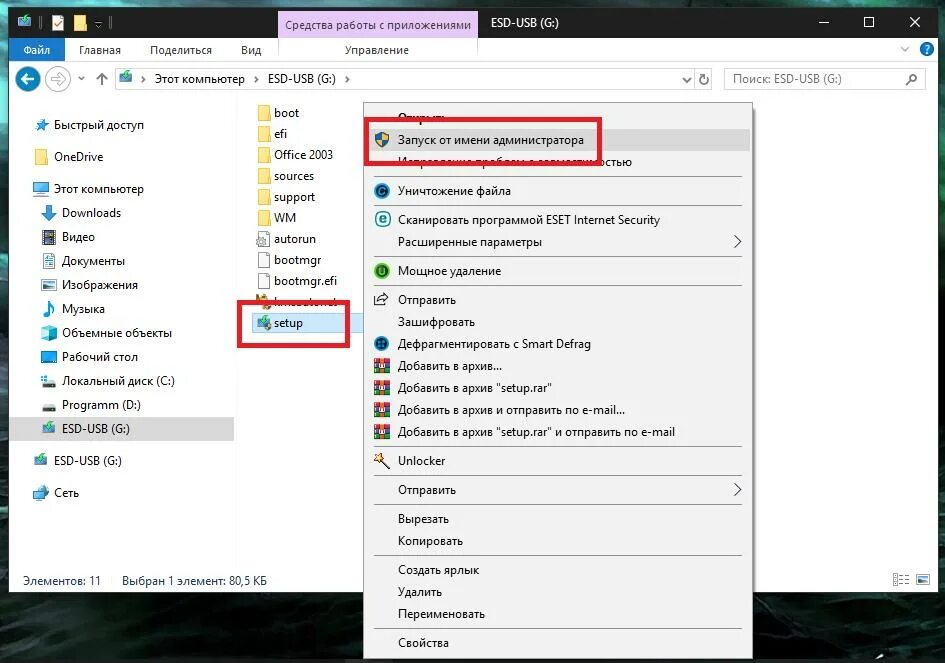Refresh the ESD-USB folder view
Screen dimensions: 945x663
[703, 79]
